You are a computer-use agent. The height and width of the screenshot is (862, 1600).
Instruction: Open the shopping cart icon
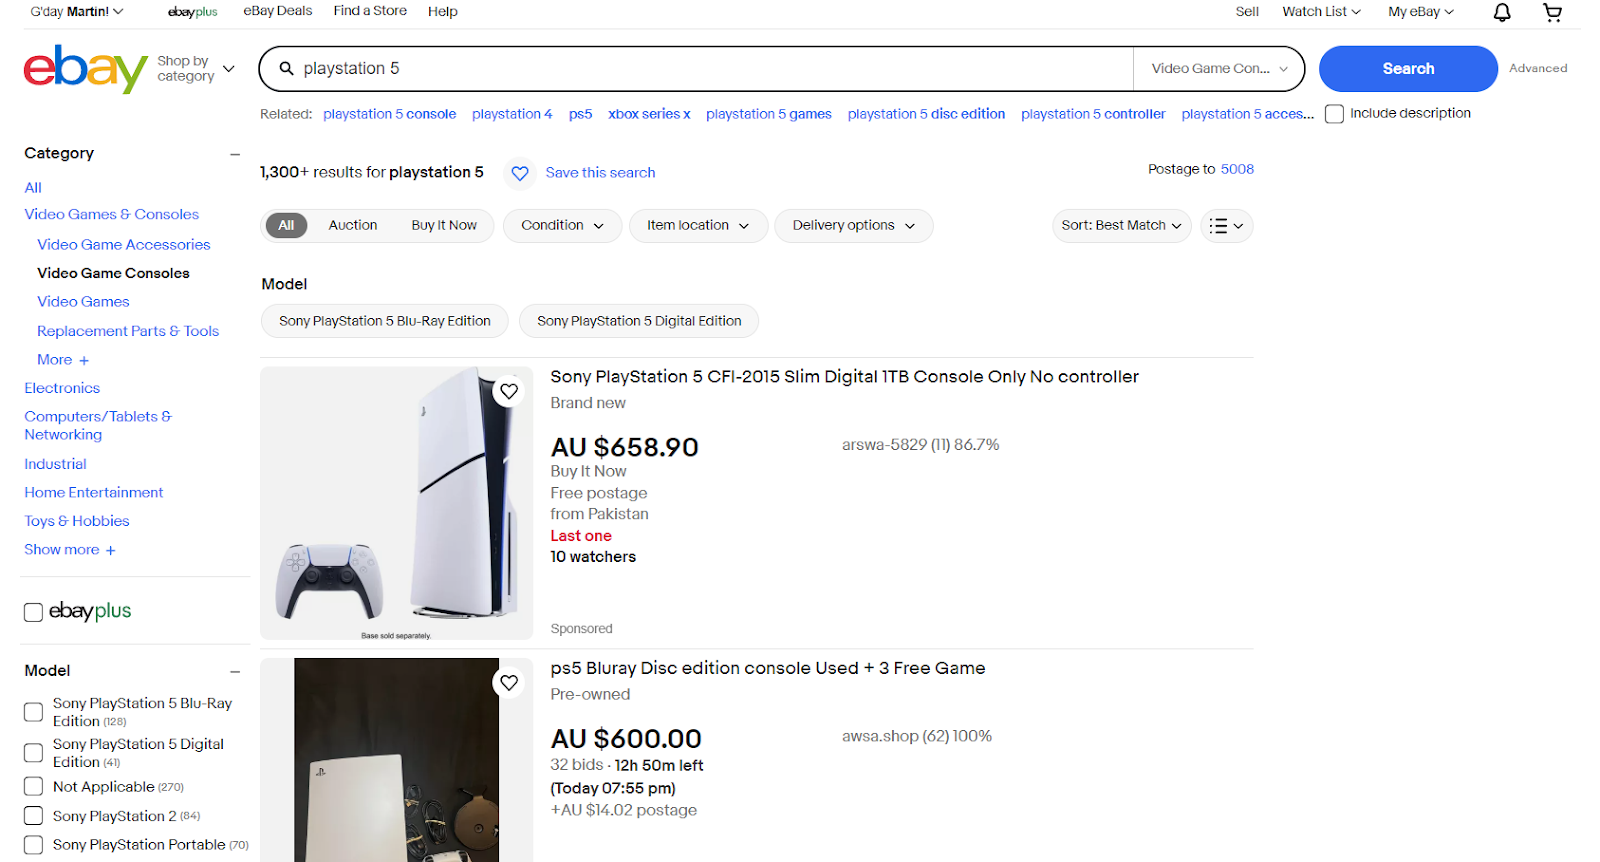click(1552, 12)
